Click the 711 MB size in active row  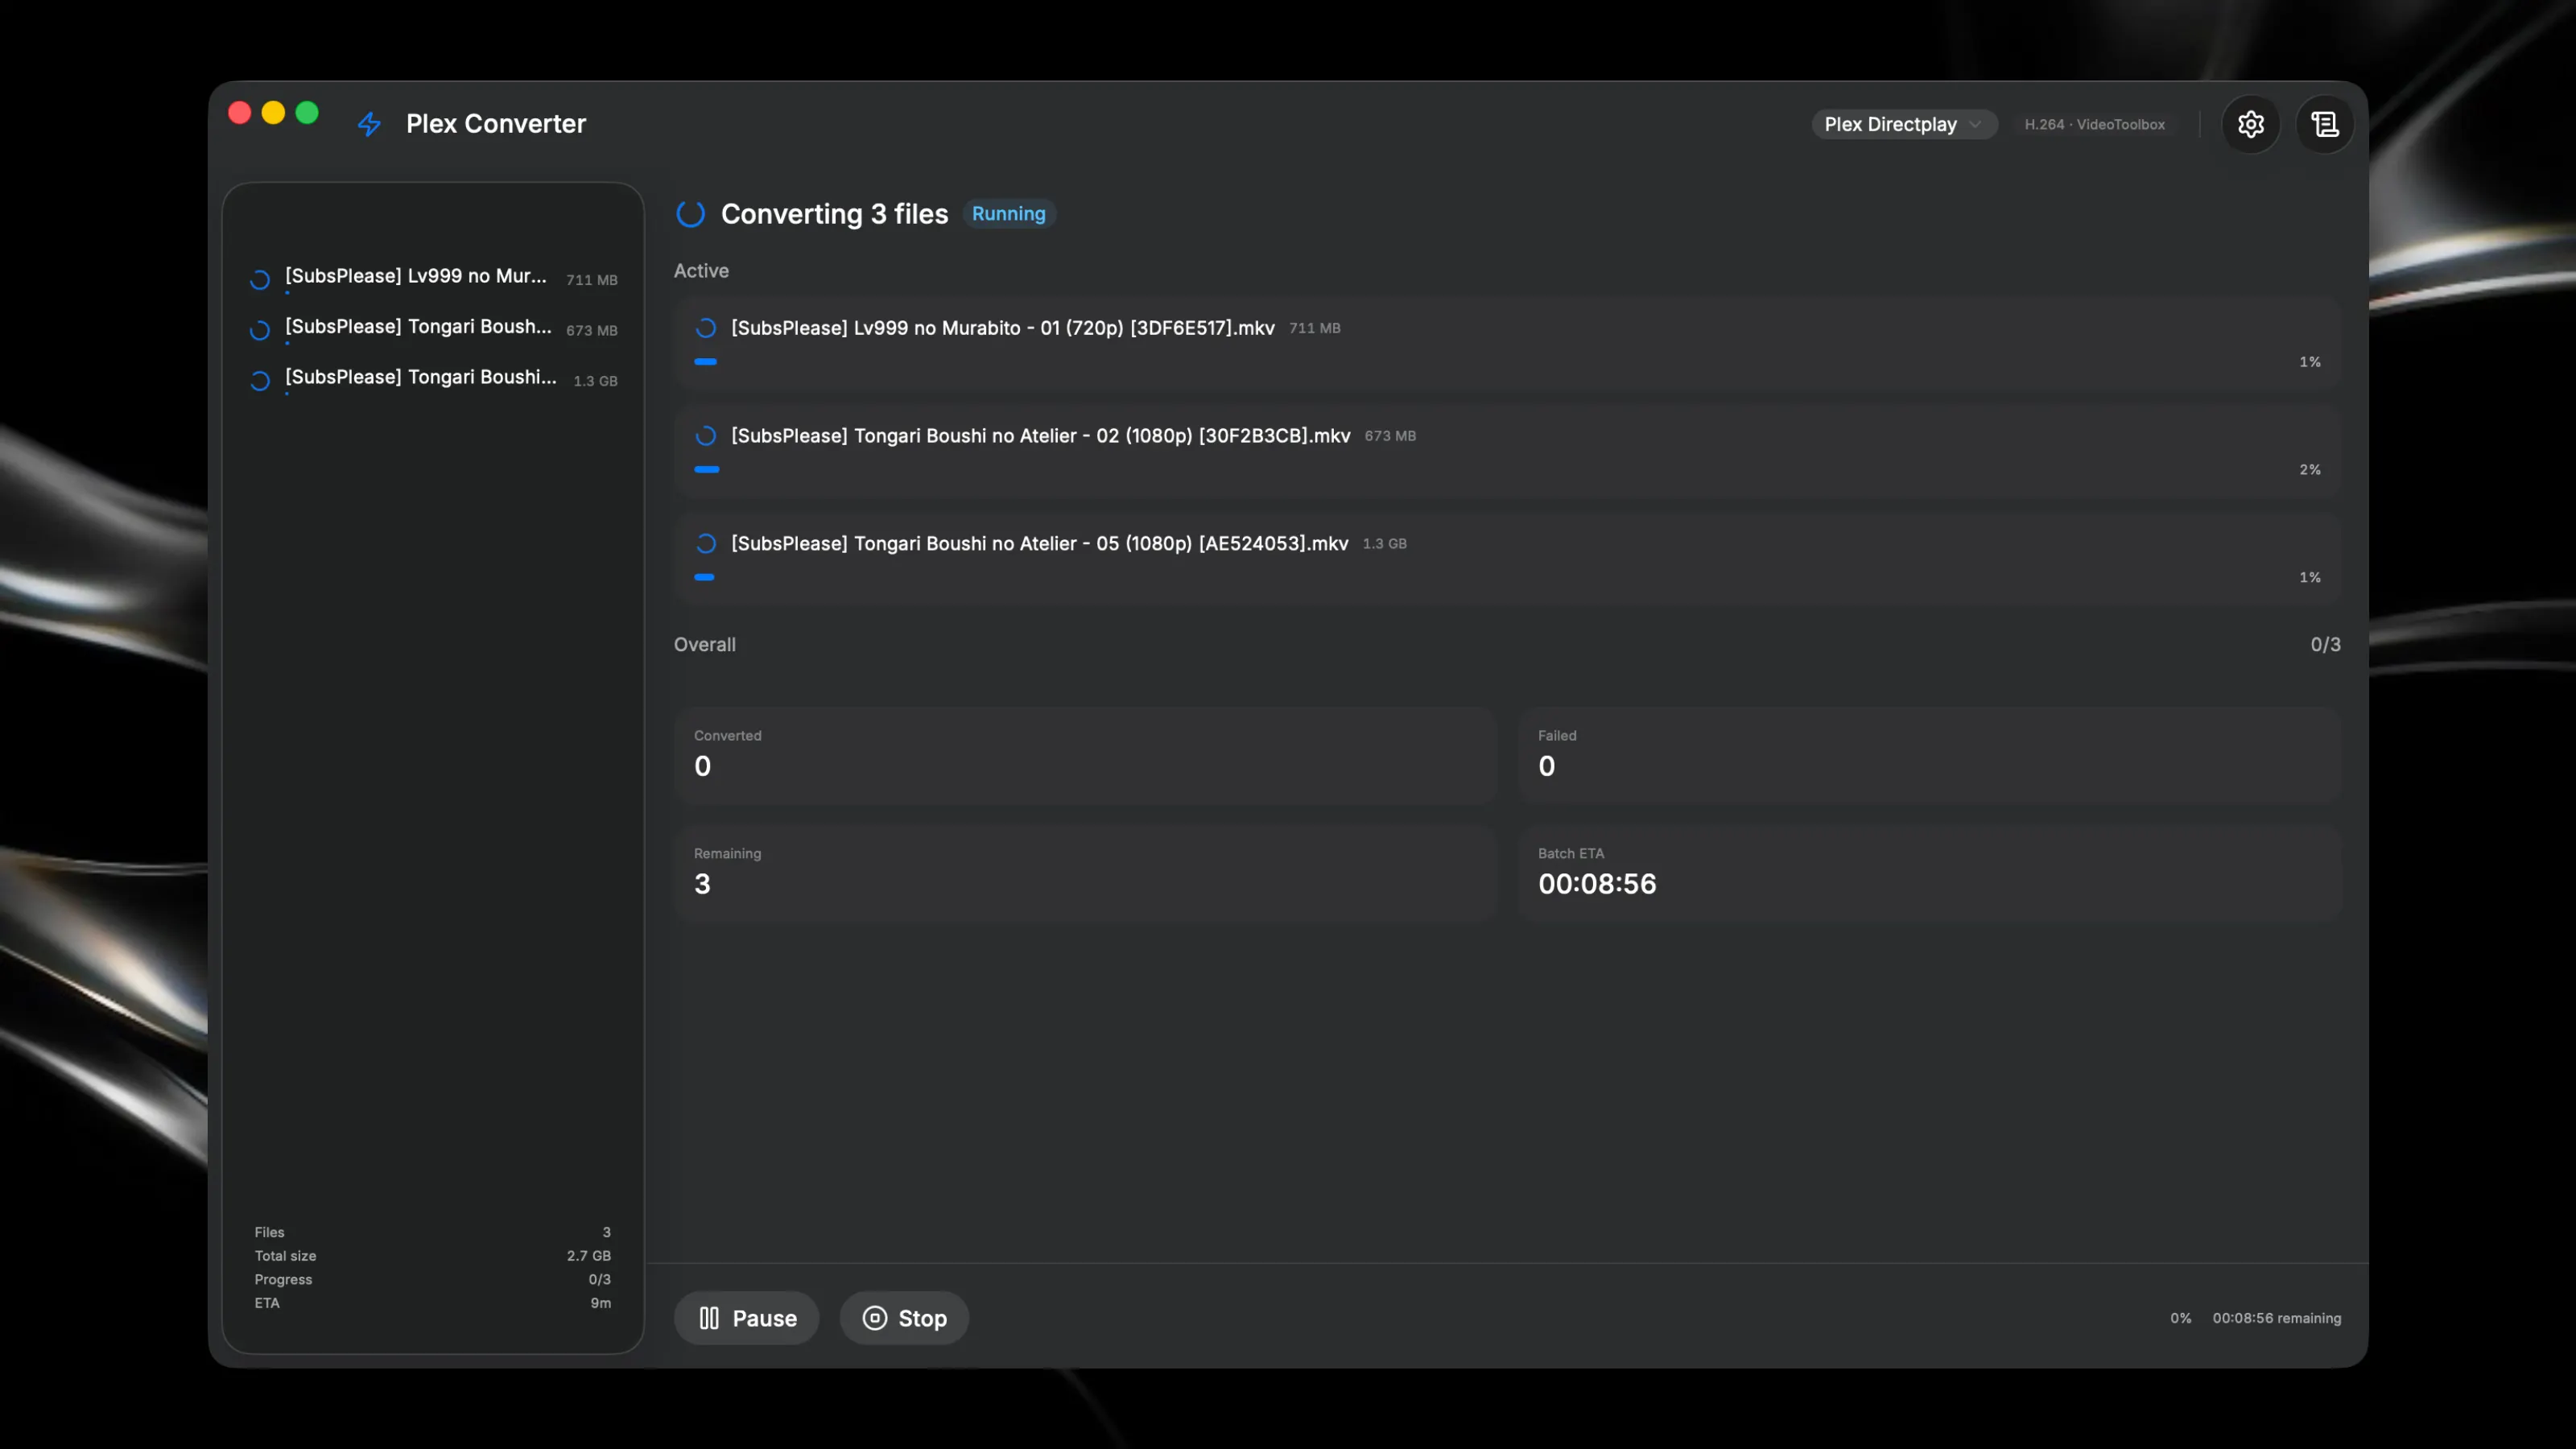click(1314, 328)
